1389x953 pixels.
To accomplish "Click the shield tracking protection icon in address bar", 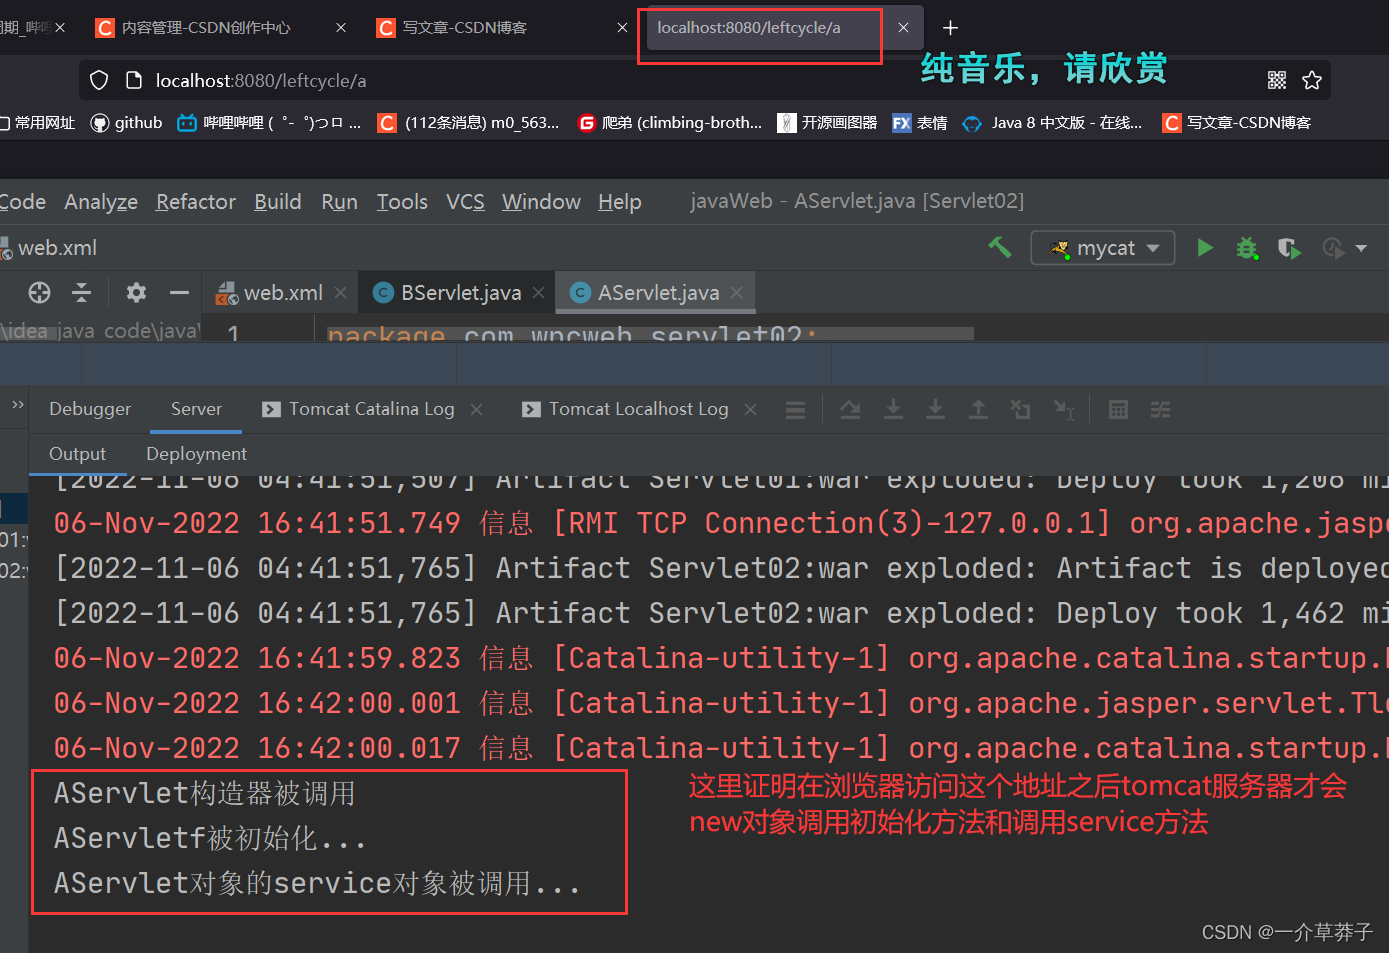I will [99, 80].
